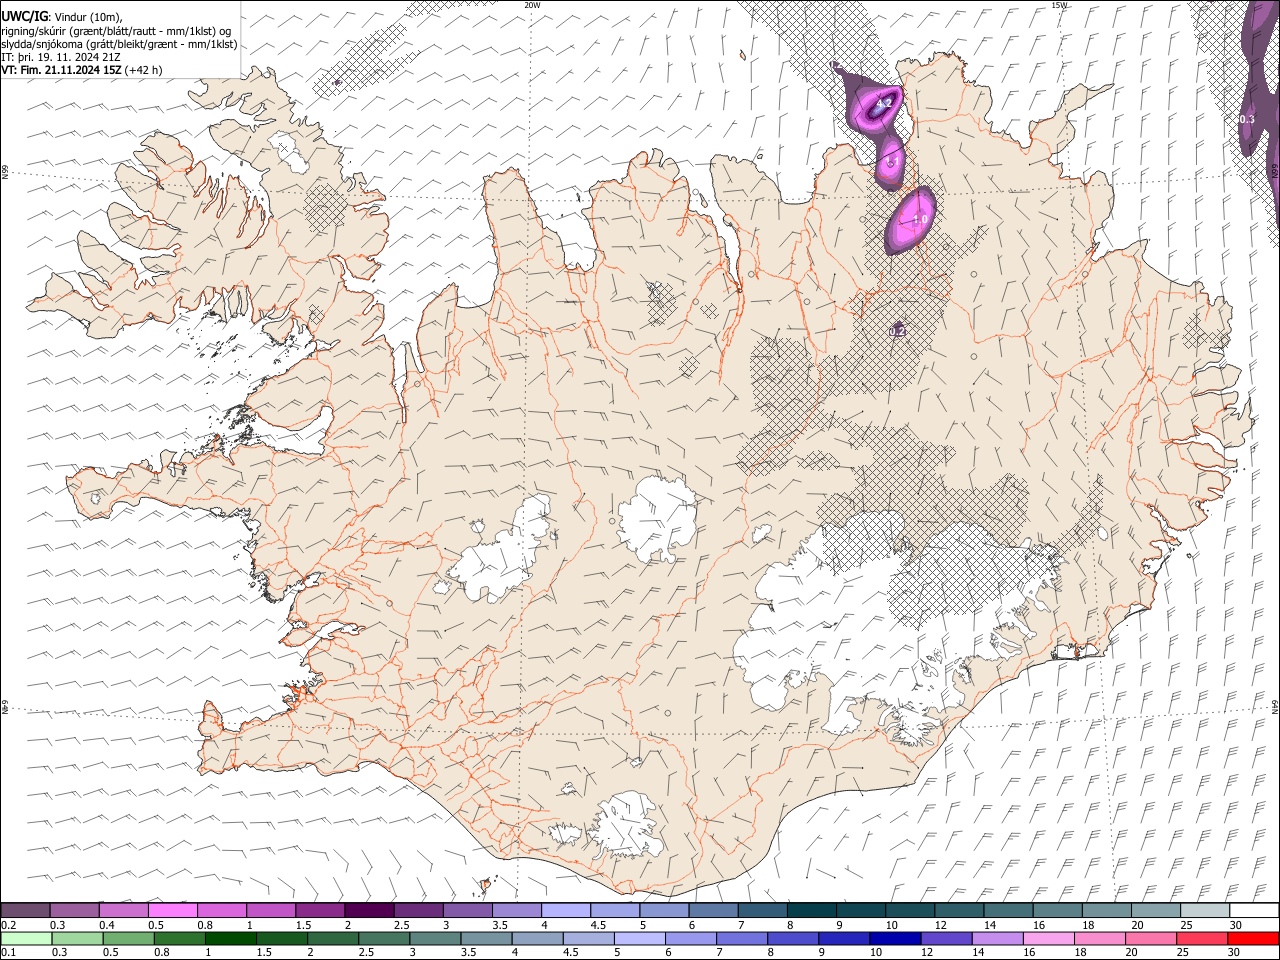Image resolution: width=1280 pixels, height=960 pixels.
Task: Click the 'VT: Fim. 21.11.2024 15Z (+42 h)' line
Action: [x=82, y=70]
